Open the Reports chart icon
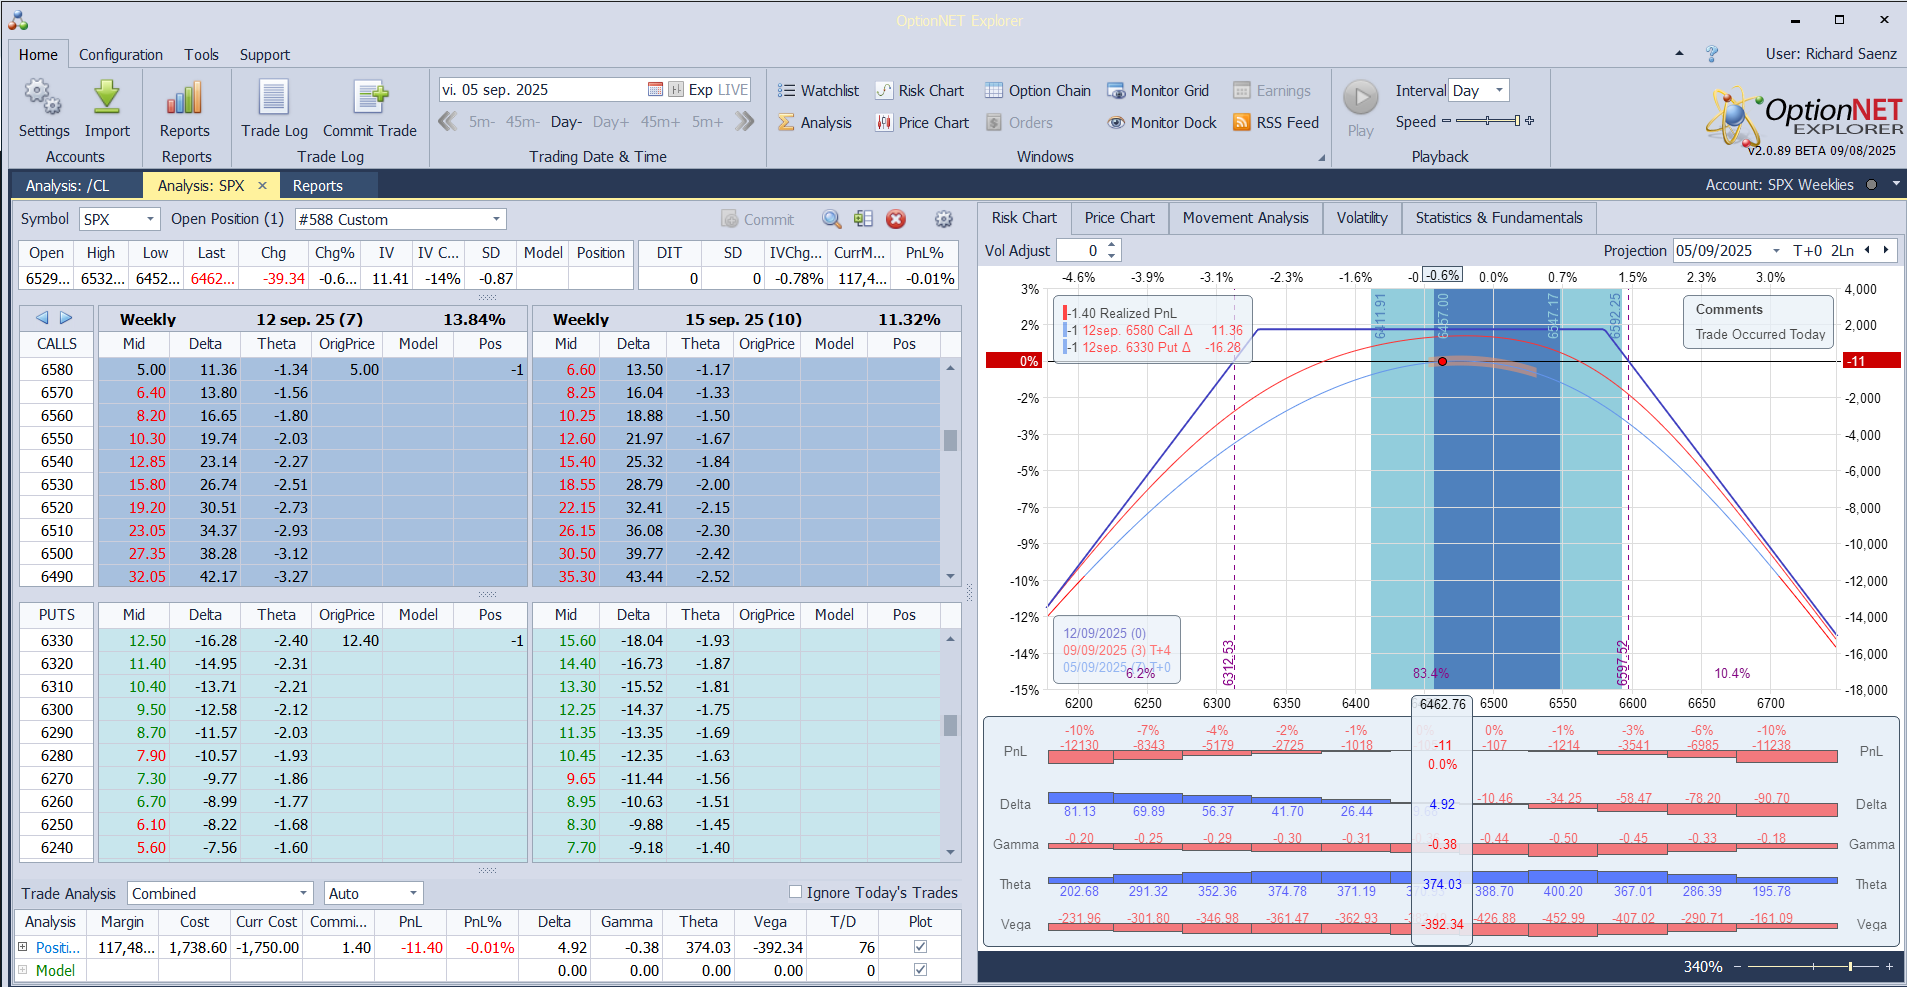1907x987 pixels. click(x=184, y=98)
